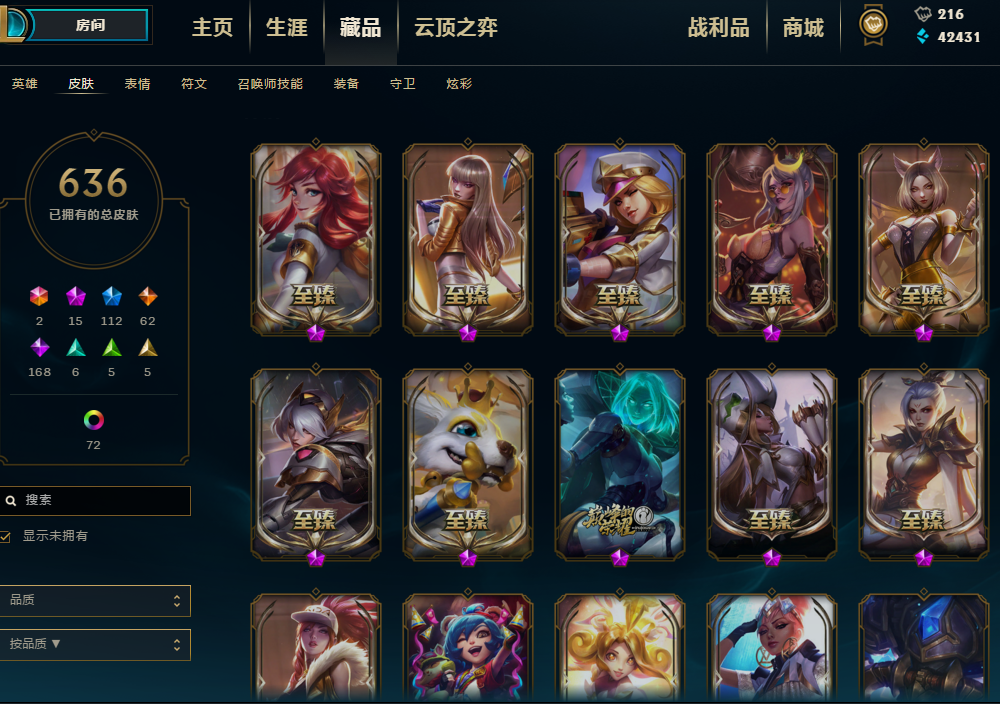Image resolution: width=1000 pixels, height=704 pixels.
Task: Click the Ultimate rarity gem icon above 2
Action: pos(39,296)
